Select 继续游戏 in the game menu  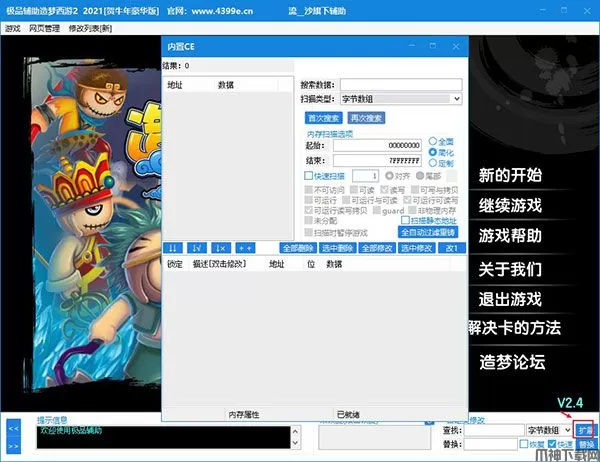510,206
